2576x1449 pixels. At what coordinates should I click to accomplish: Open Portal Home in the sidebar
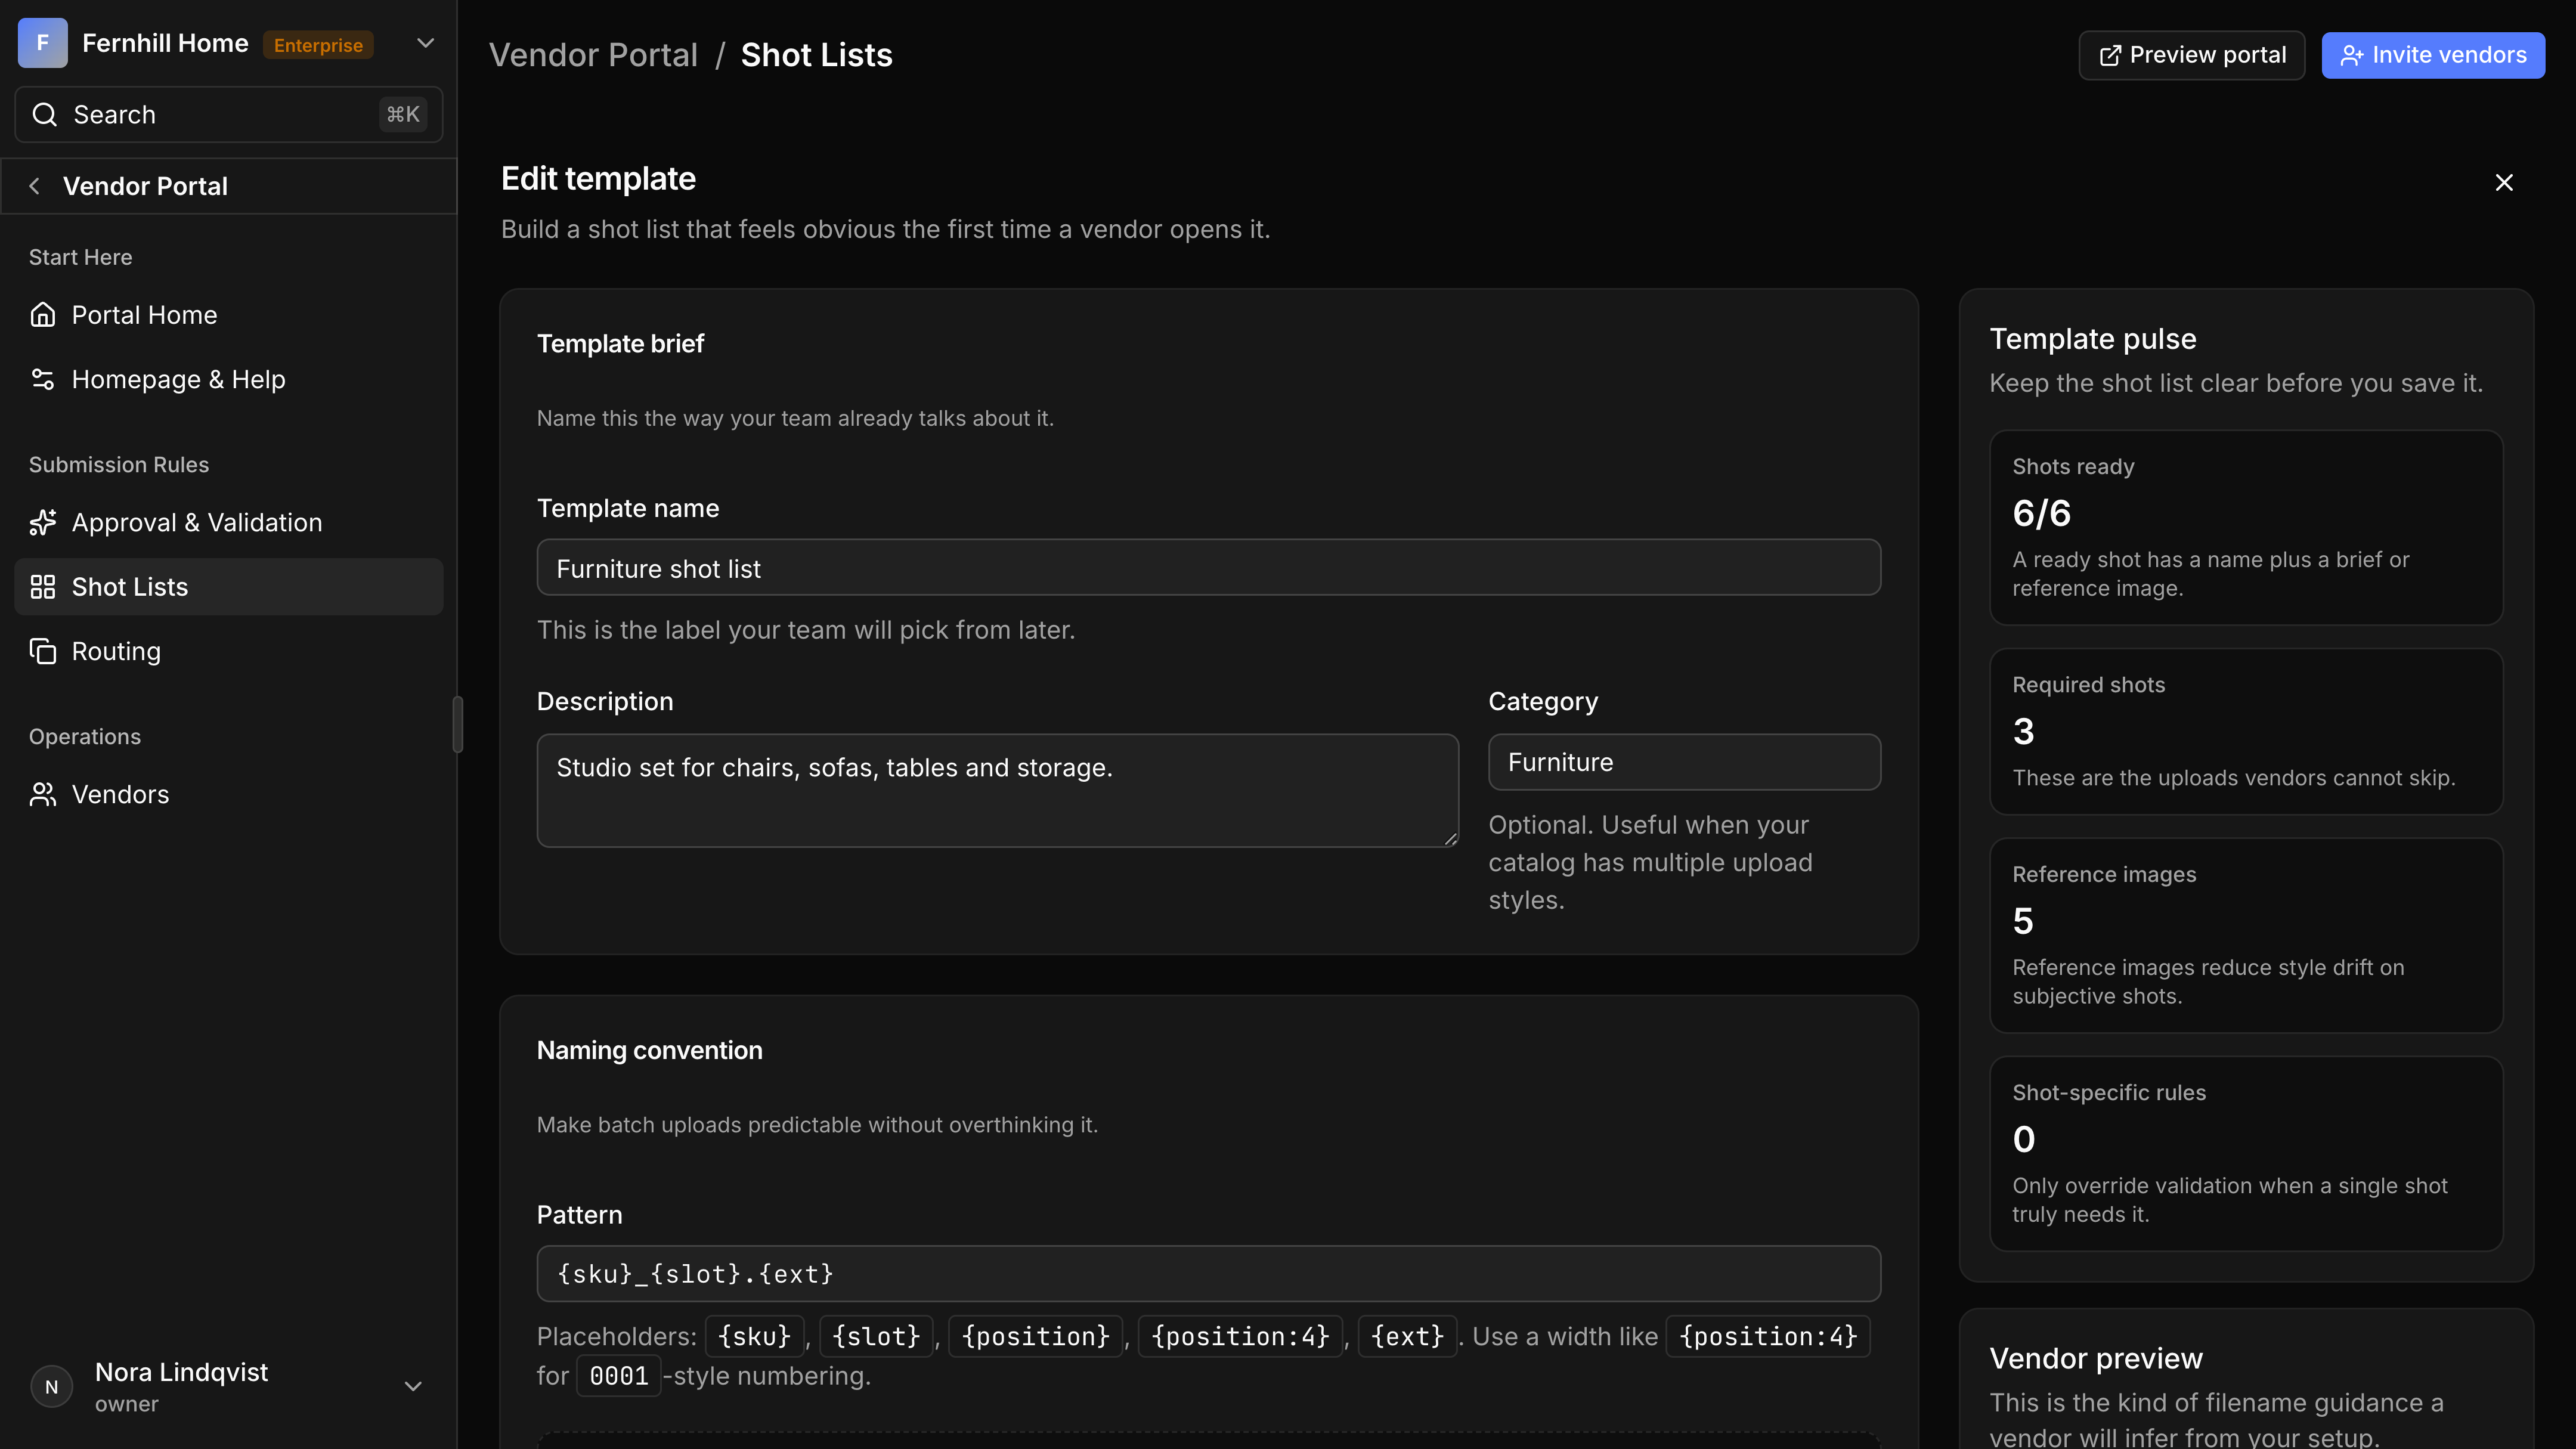pyautogui.click(x=228, y=315)
